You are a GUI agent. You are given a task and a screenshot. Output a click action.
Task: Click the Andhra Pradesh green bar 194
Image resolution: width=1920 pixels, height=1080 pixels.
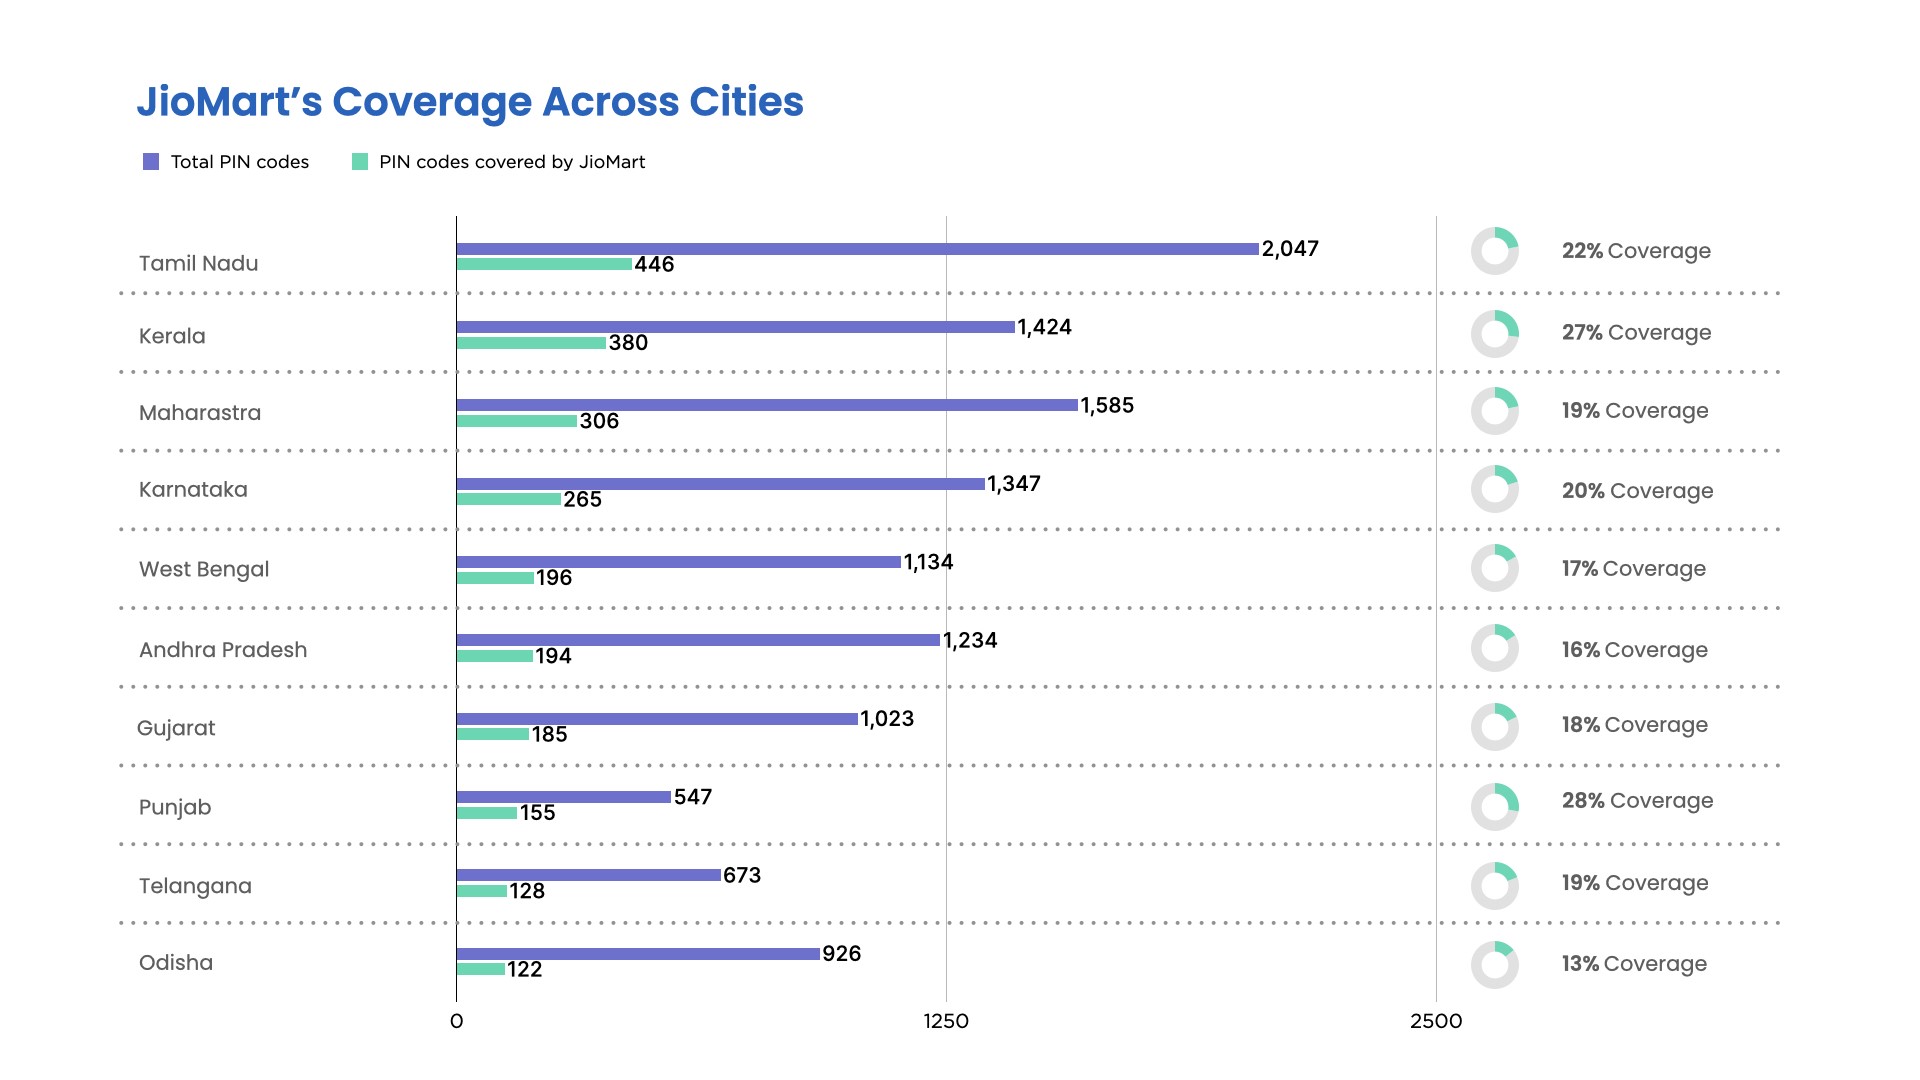point(495,656)
